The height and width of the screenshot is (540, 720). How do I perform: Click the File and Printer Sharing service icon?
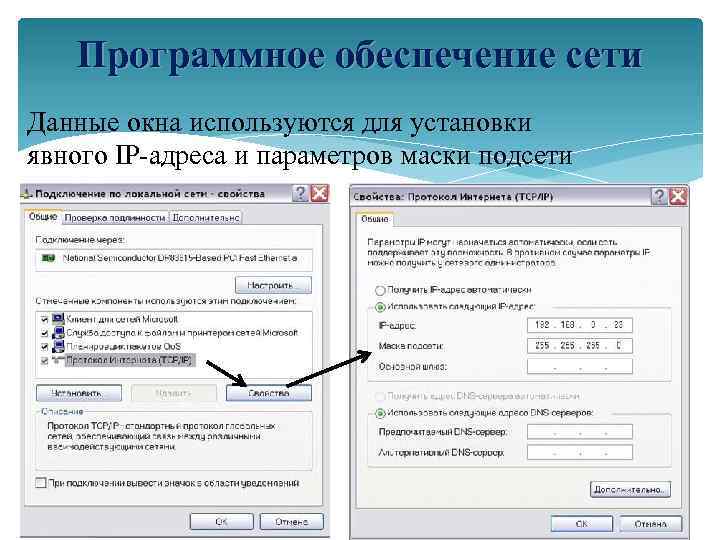coord(58,332)
